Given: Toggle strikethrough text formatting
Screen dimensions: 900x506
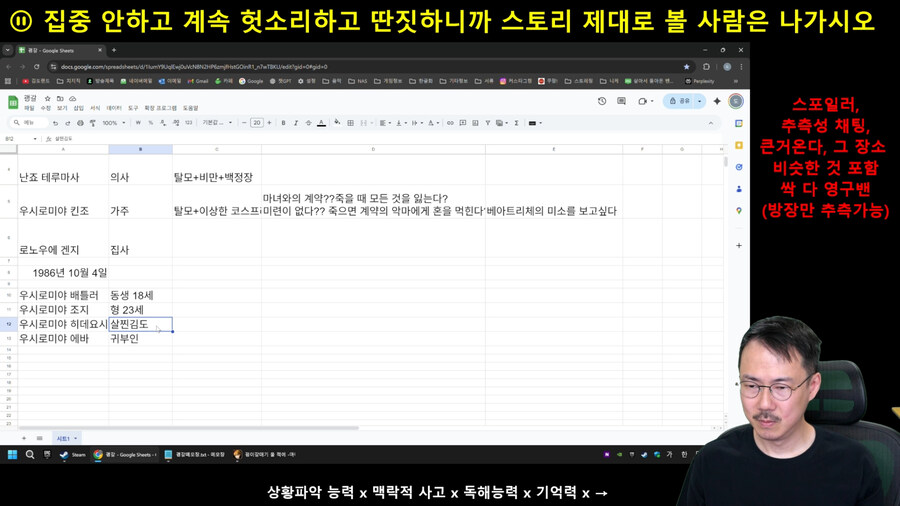Looking at the screenshot, I should tap(307, 123).
